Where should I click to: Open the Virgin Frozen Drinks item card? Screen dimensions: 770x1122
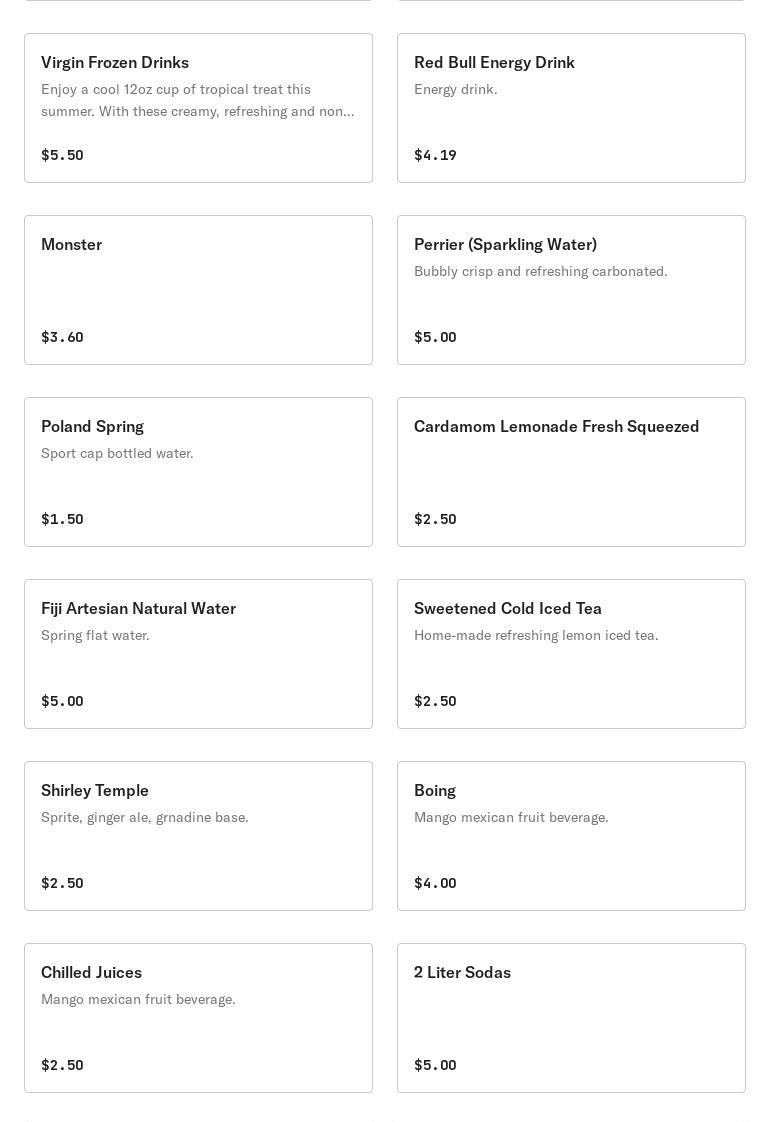(x=198, y=108)
